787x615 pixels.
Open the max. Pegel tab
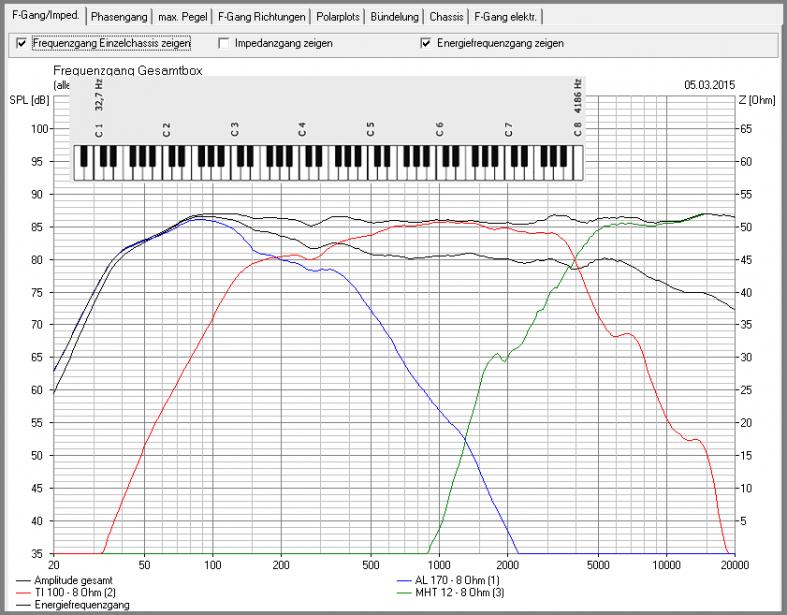183,17
